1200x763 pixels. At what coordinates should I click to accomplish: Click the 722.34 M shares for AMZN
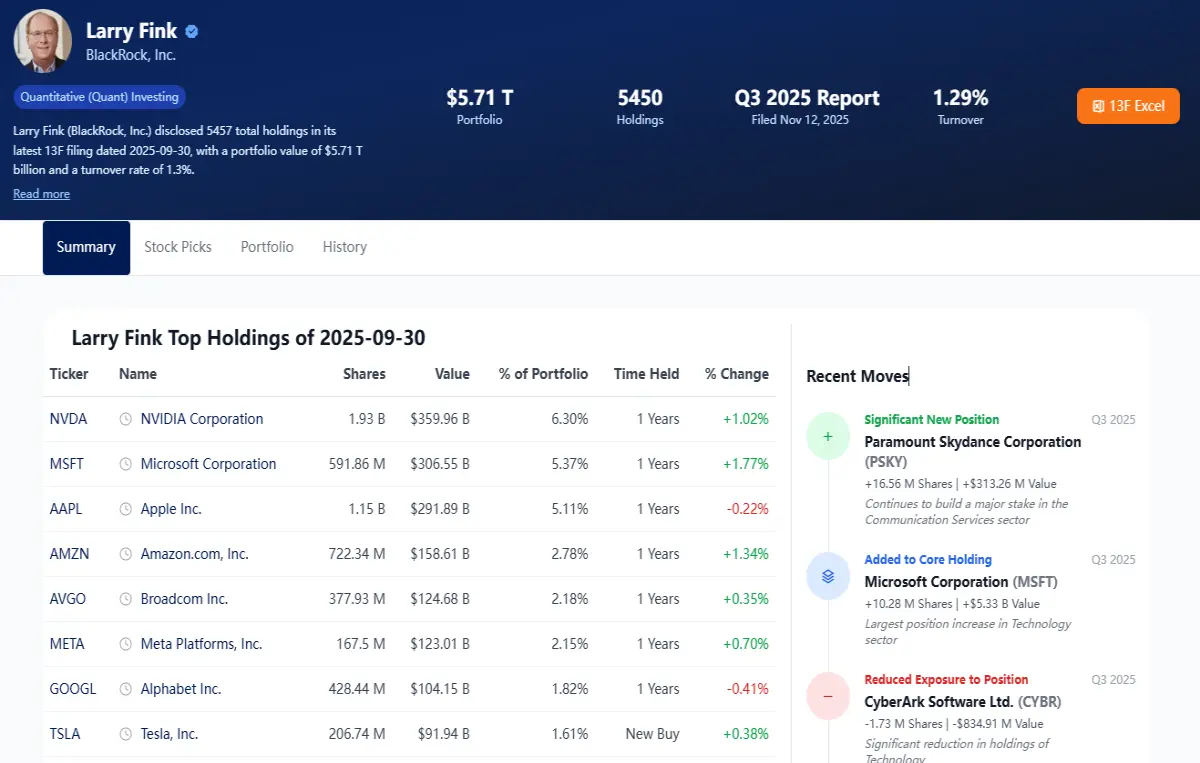point(357,554)
